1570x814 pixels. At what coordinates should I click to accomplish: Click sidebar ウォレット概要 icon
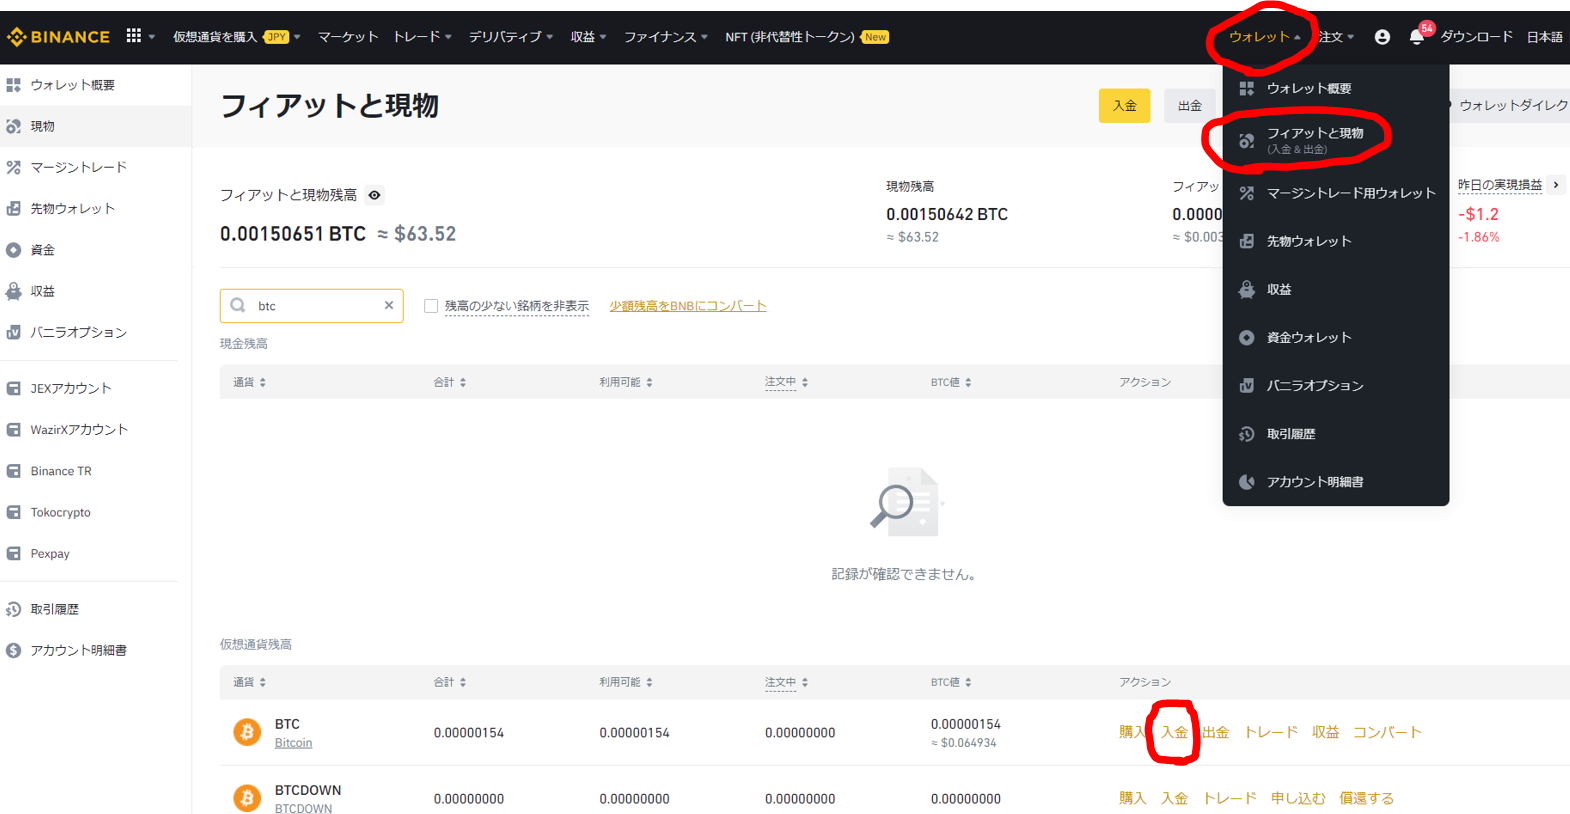[x=14, y=85]
